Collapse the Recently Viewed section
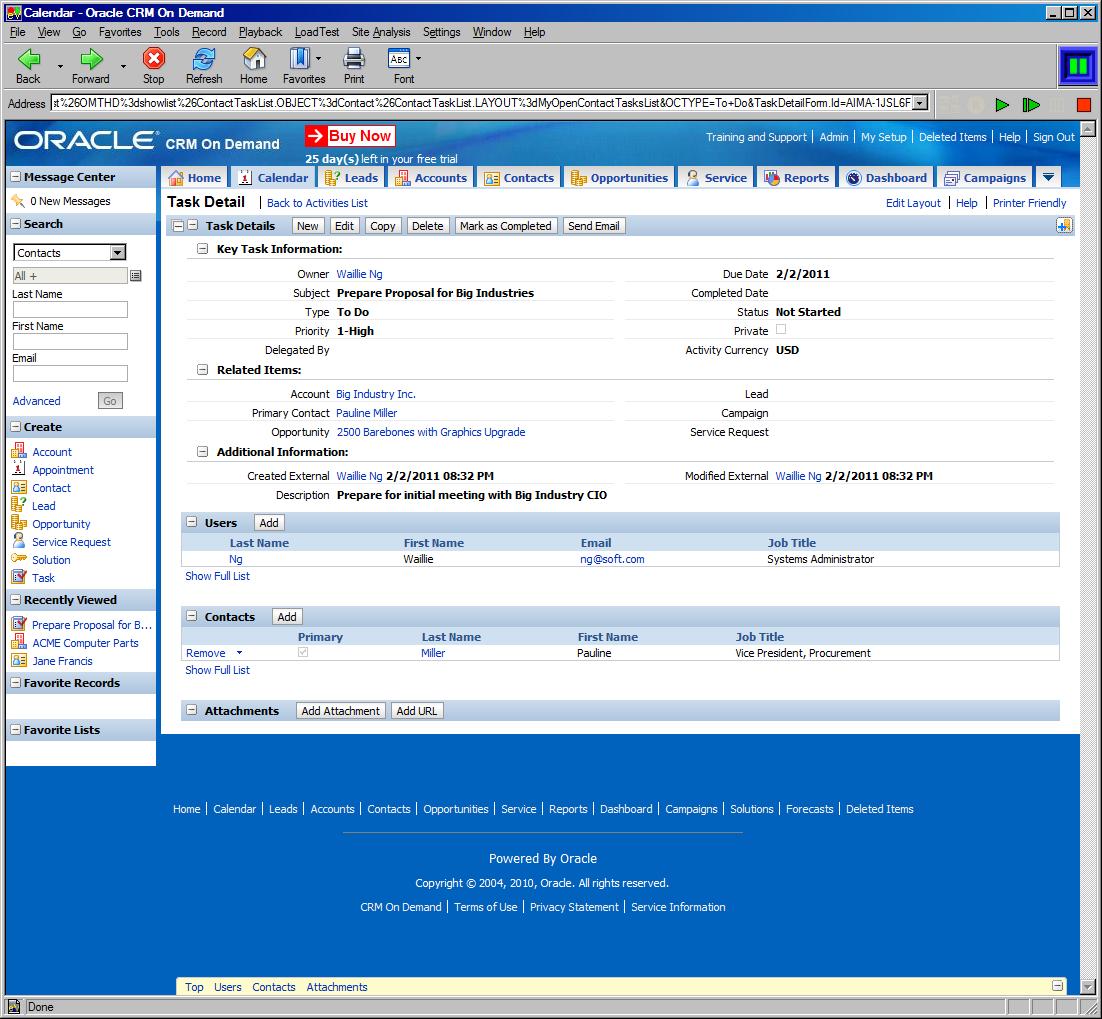This screenshot has width=1102, height=1019. (15, 600)
